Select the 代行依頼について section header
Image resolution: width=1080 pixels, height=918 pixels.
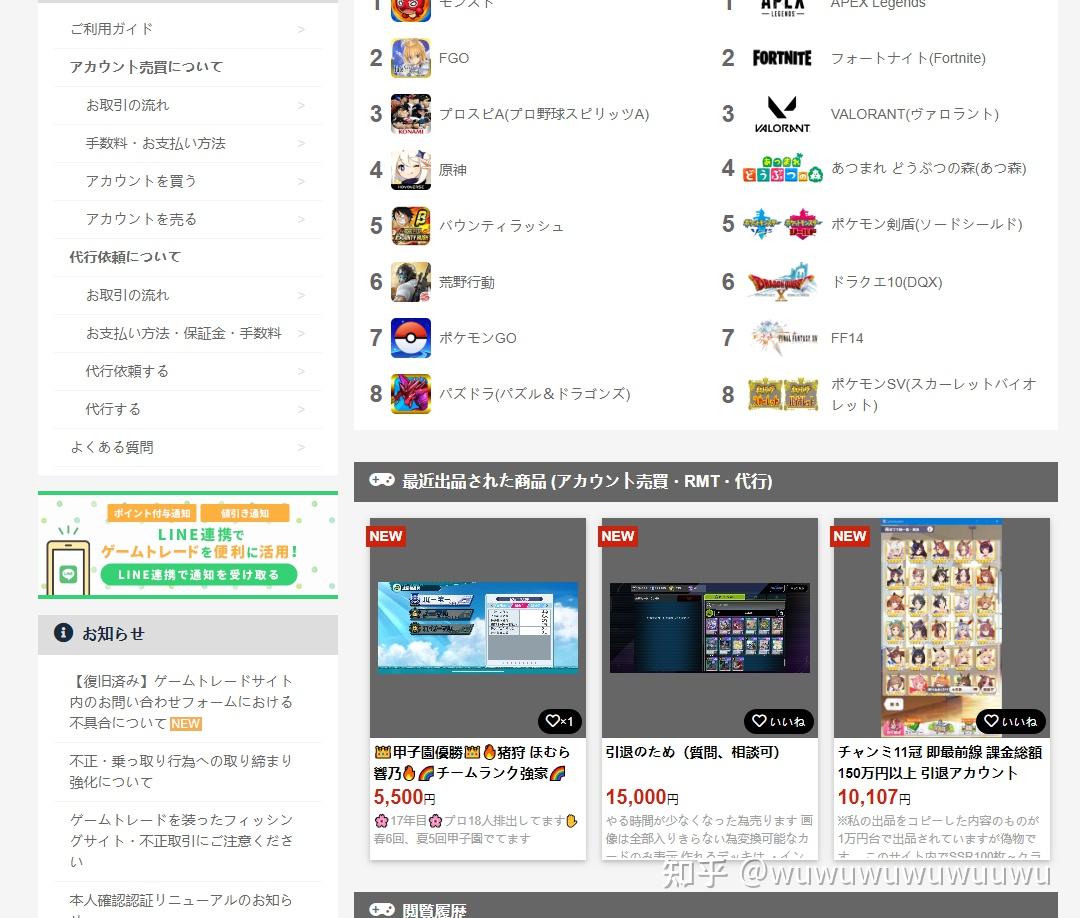tap(124, 257)
